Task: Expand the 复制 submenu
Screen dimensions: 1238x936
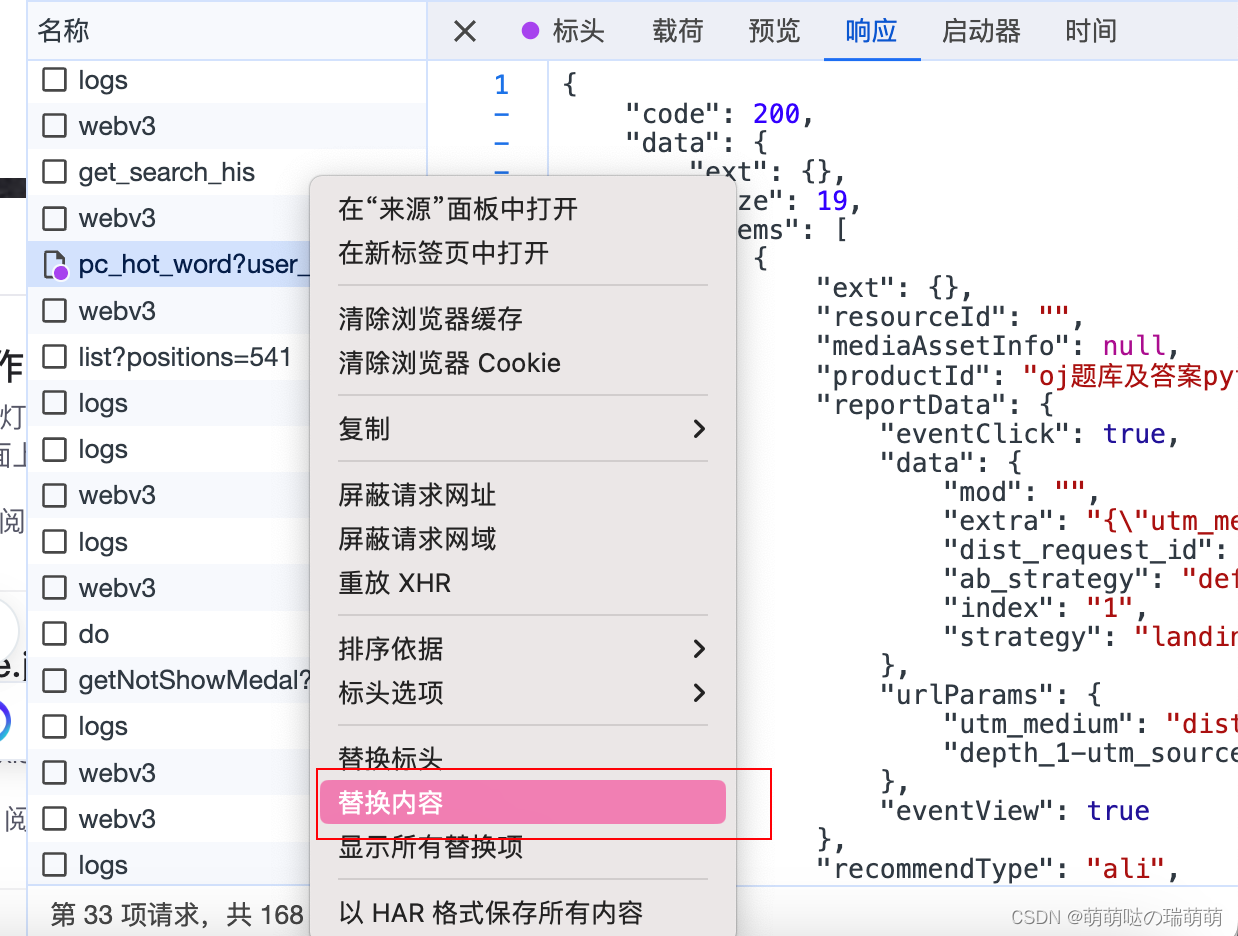Action: 522,429
